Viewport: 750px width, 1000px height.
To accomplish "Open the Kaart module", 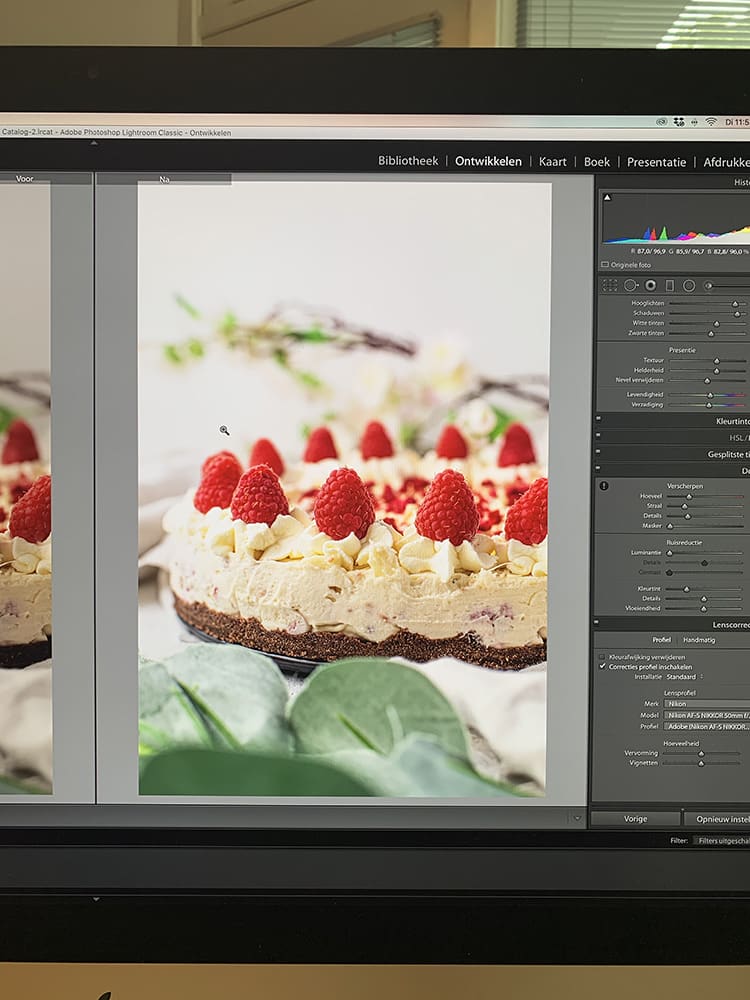I will tap(552, 162).
